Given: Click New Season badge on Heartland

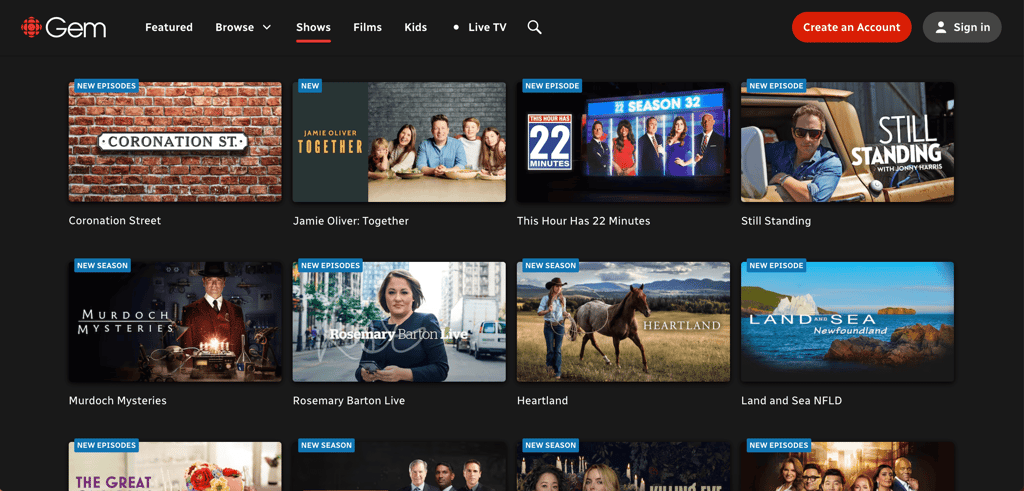Looking at the screenshot, I should click(x=551, y=266).
